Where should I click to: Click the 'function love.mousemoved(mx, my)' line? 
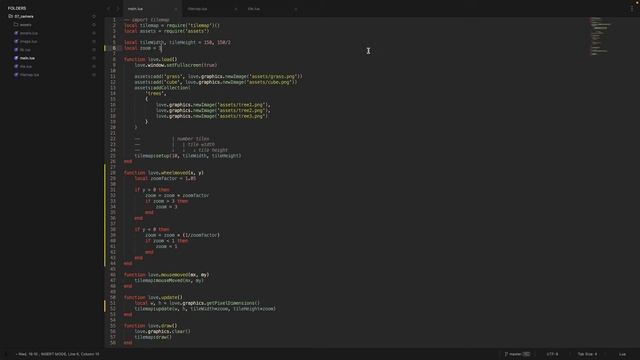tap(167, 275)
